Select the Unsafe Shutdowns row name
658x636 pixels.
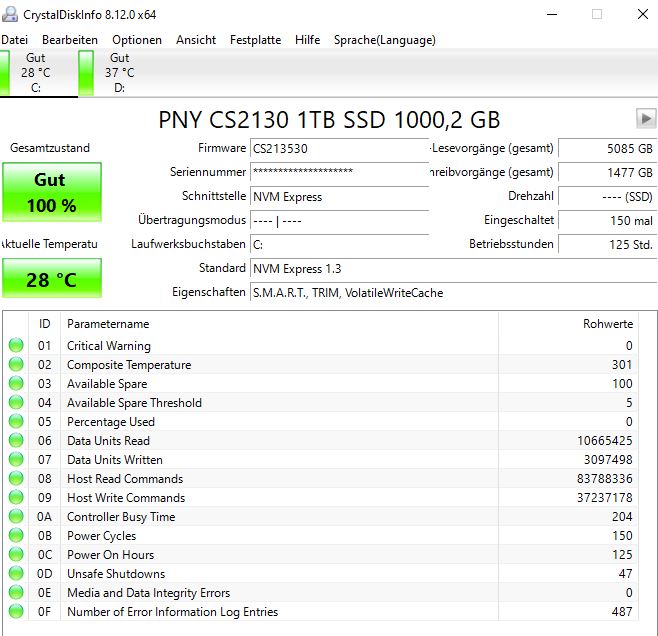116,573
